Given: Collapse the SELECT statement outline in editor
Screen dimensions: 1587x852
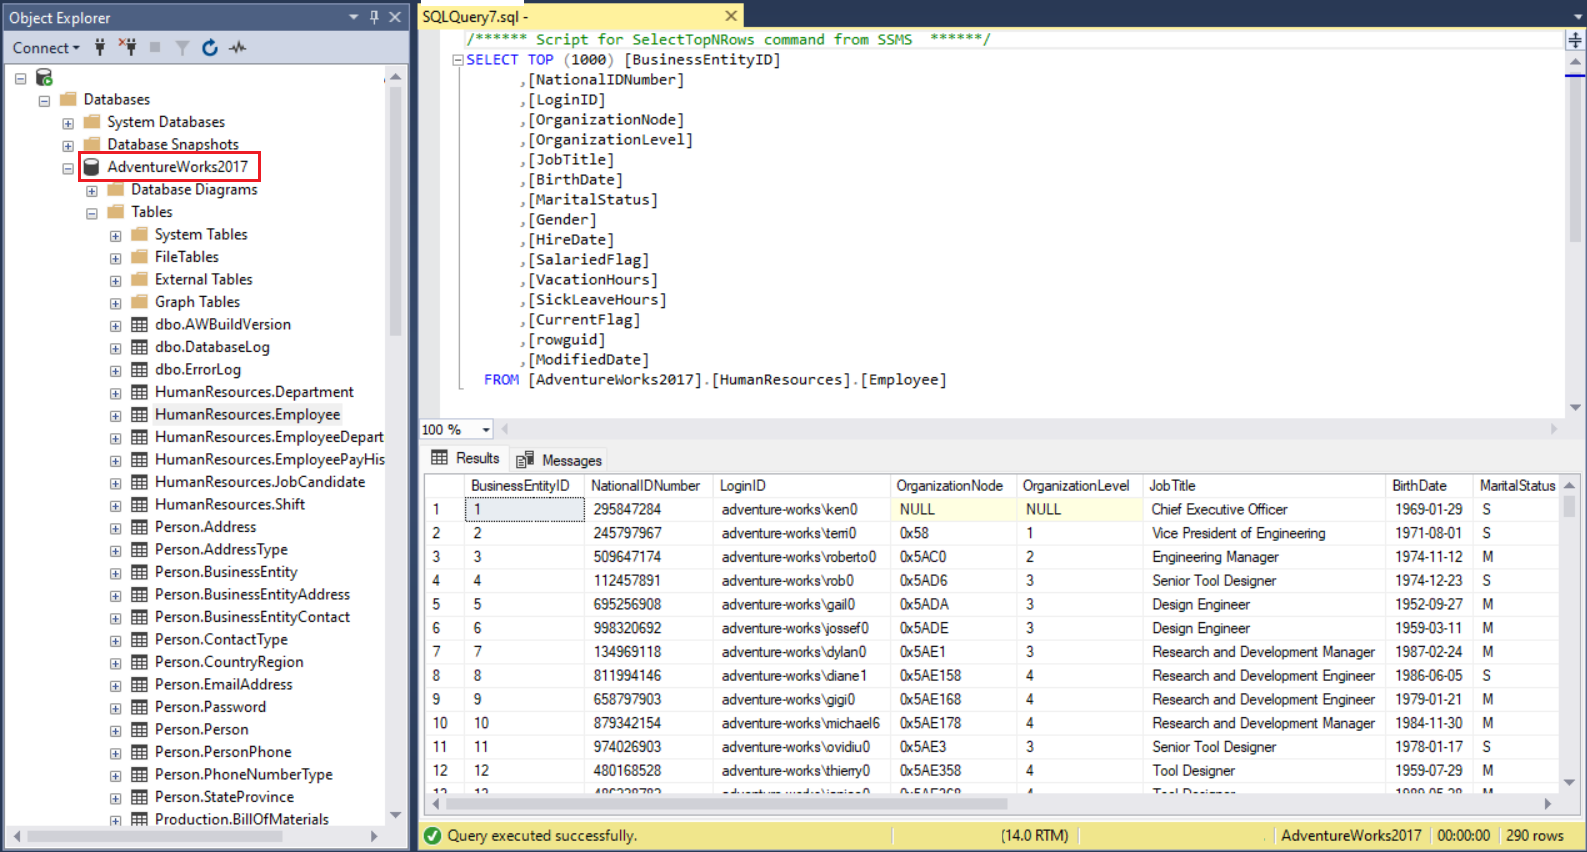Looking at the screenshot, I should (x=458, y=60).
